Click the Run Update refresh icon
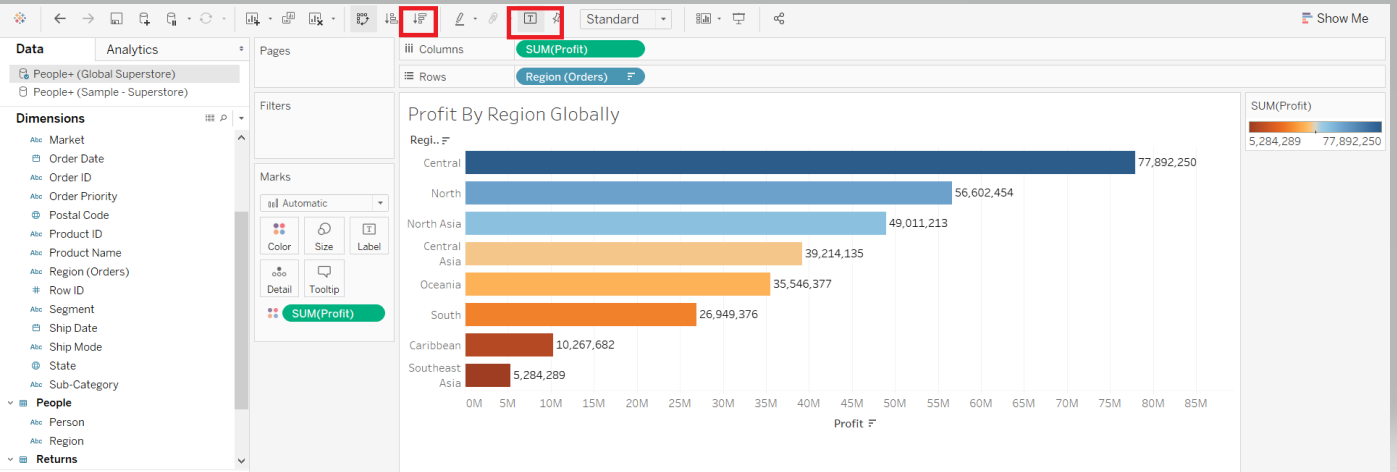Viewport: 1397px width, 472px height. pyautogui.click(x=206, y=18)
